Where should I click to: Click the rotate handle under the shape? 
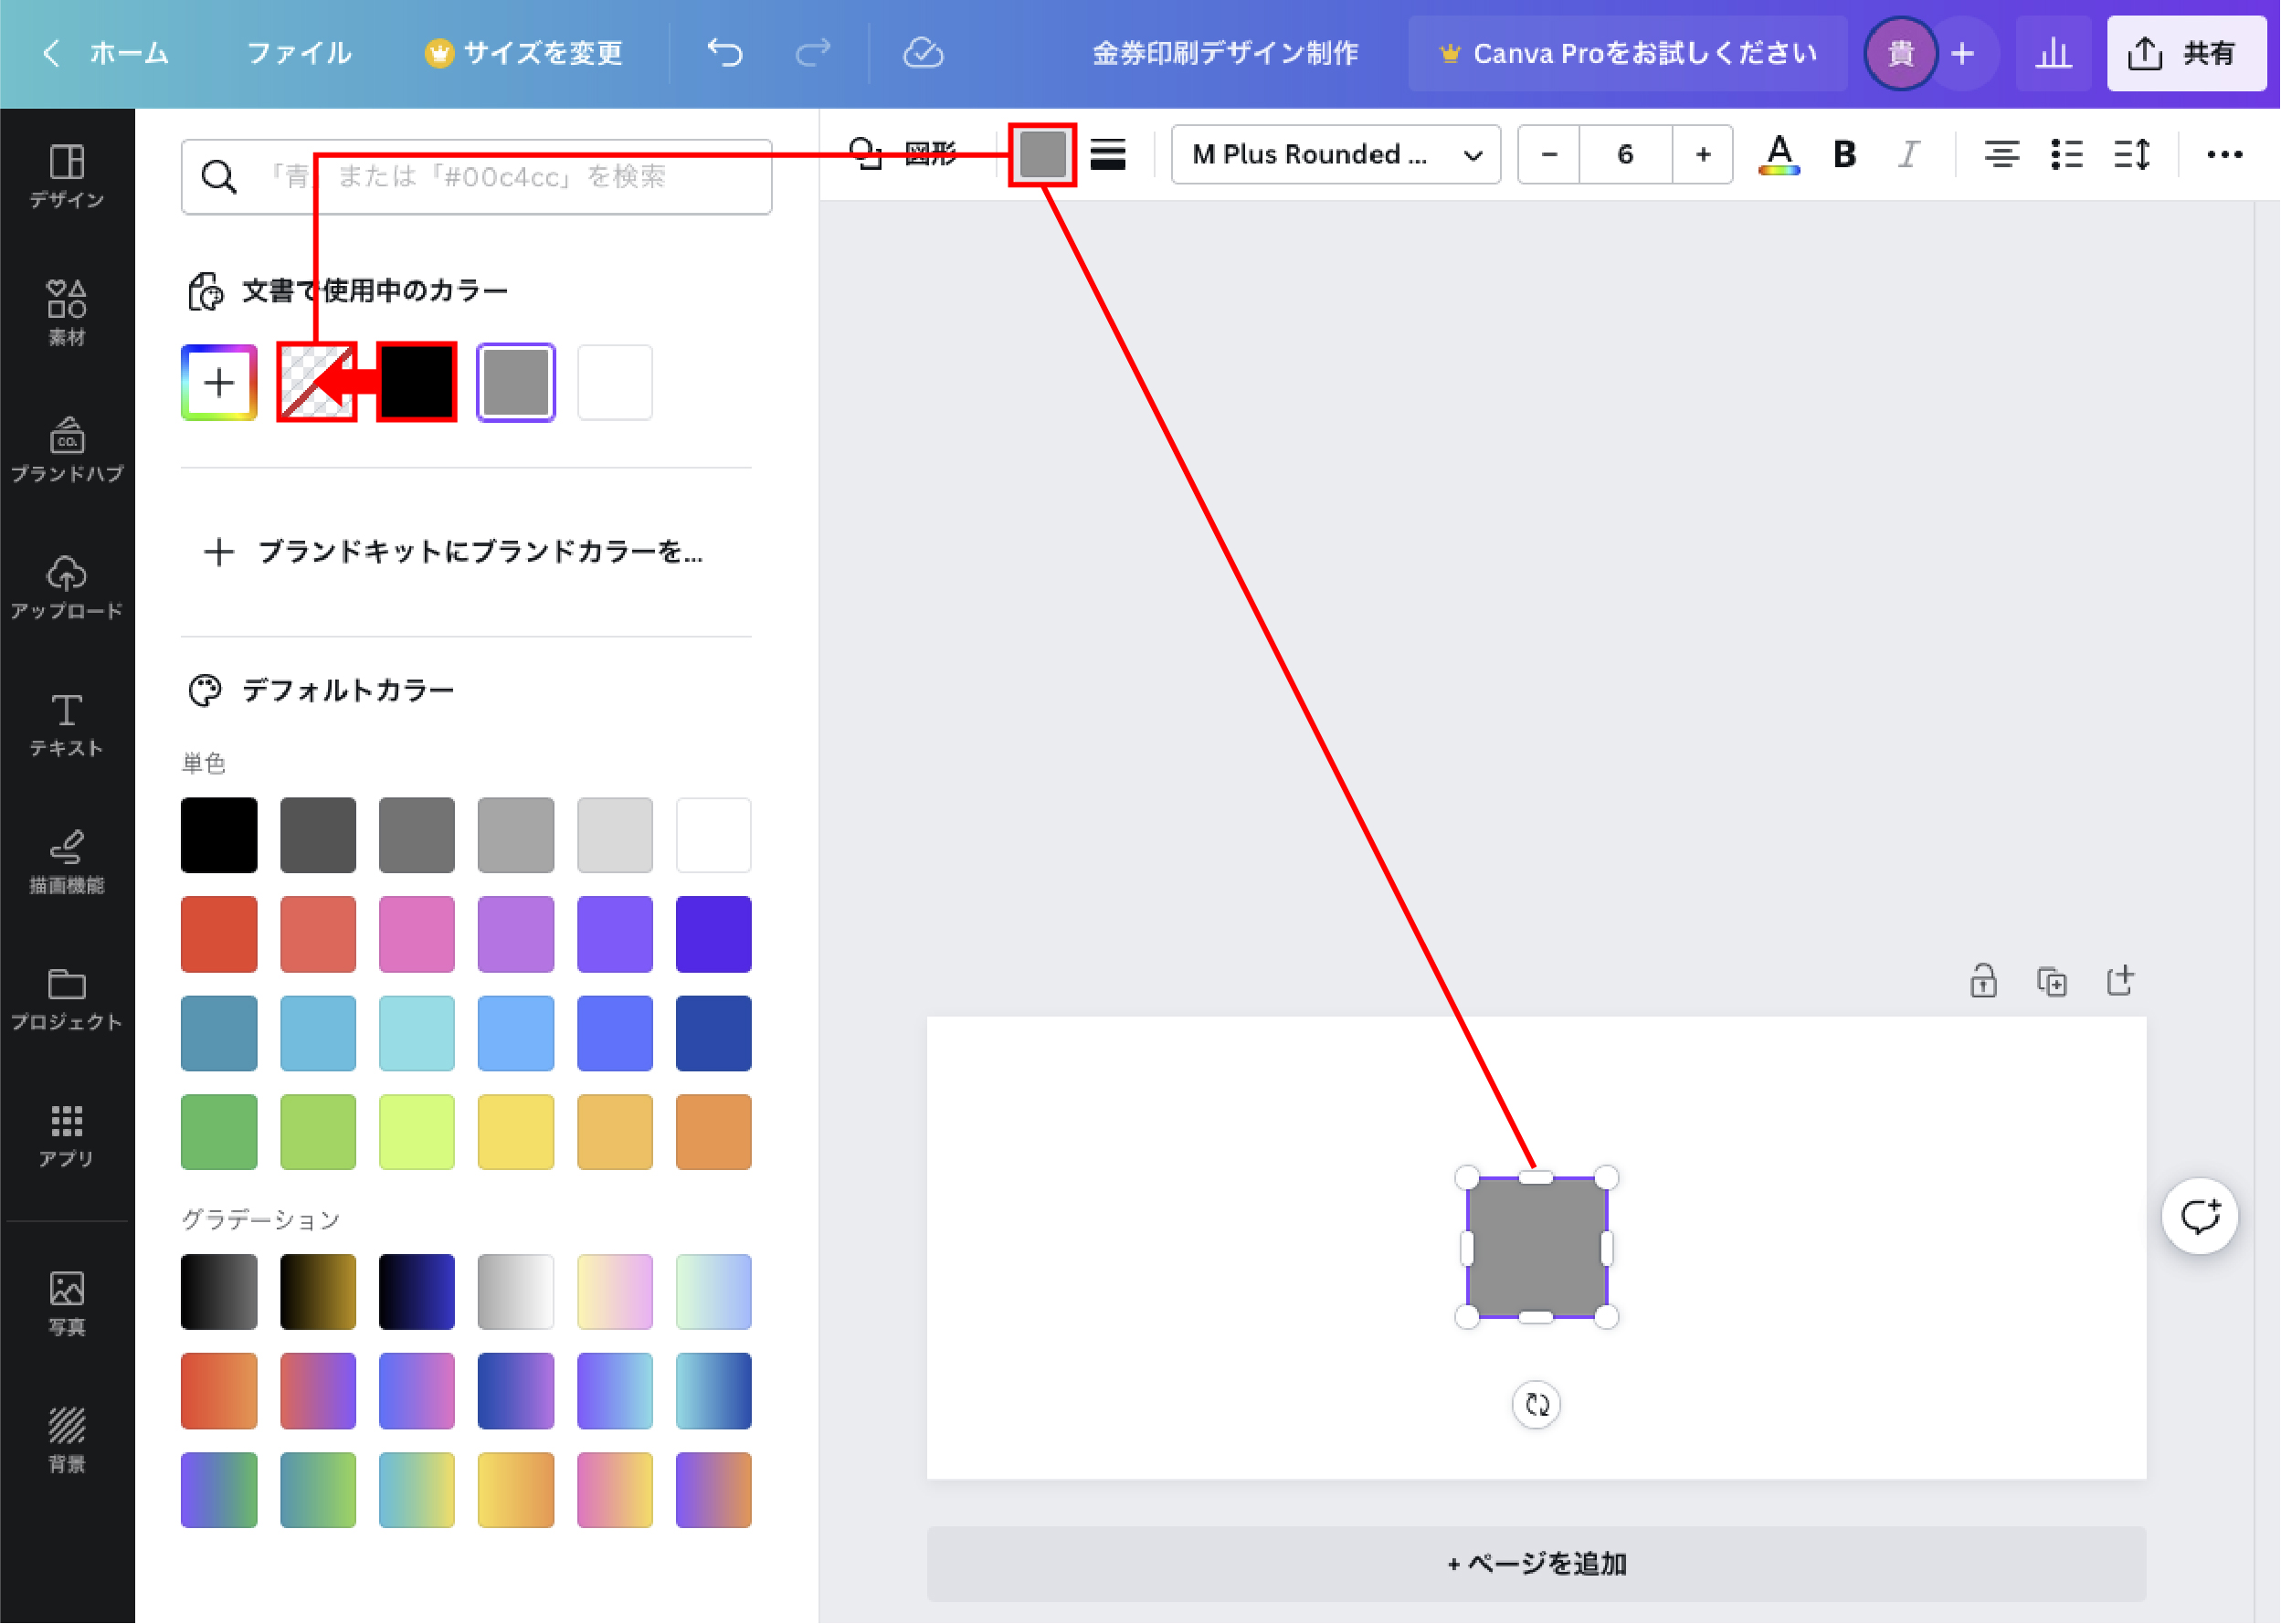click(1536, 1405)
